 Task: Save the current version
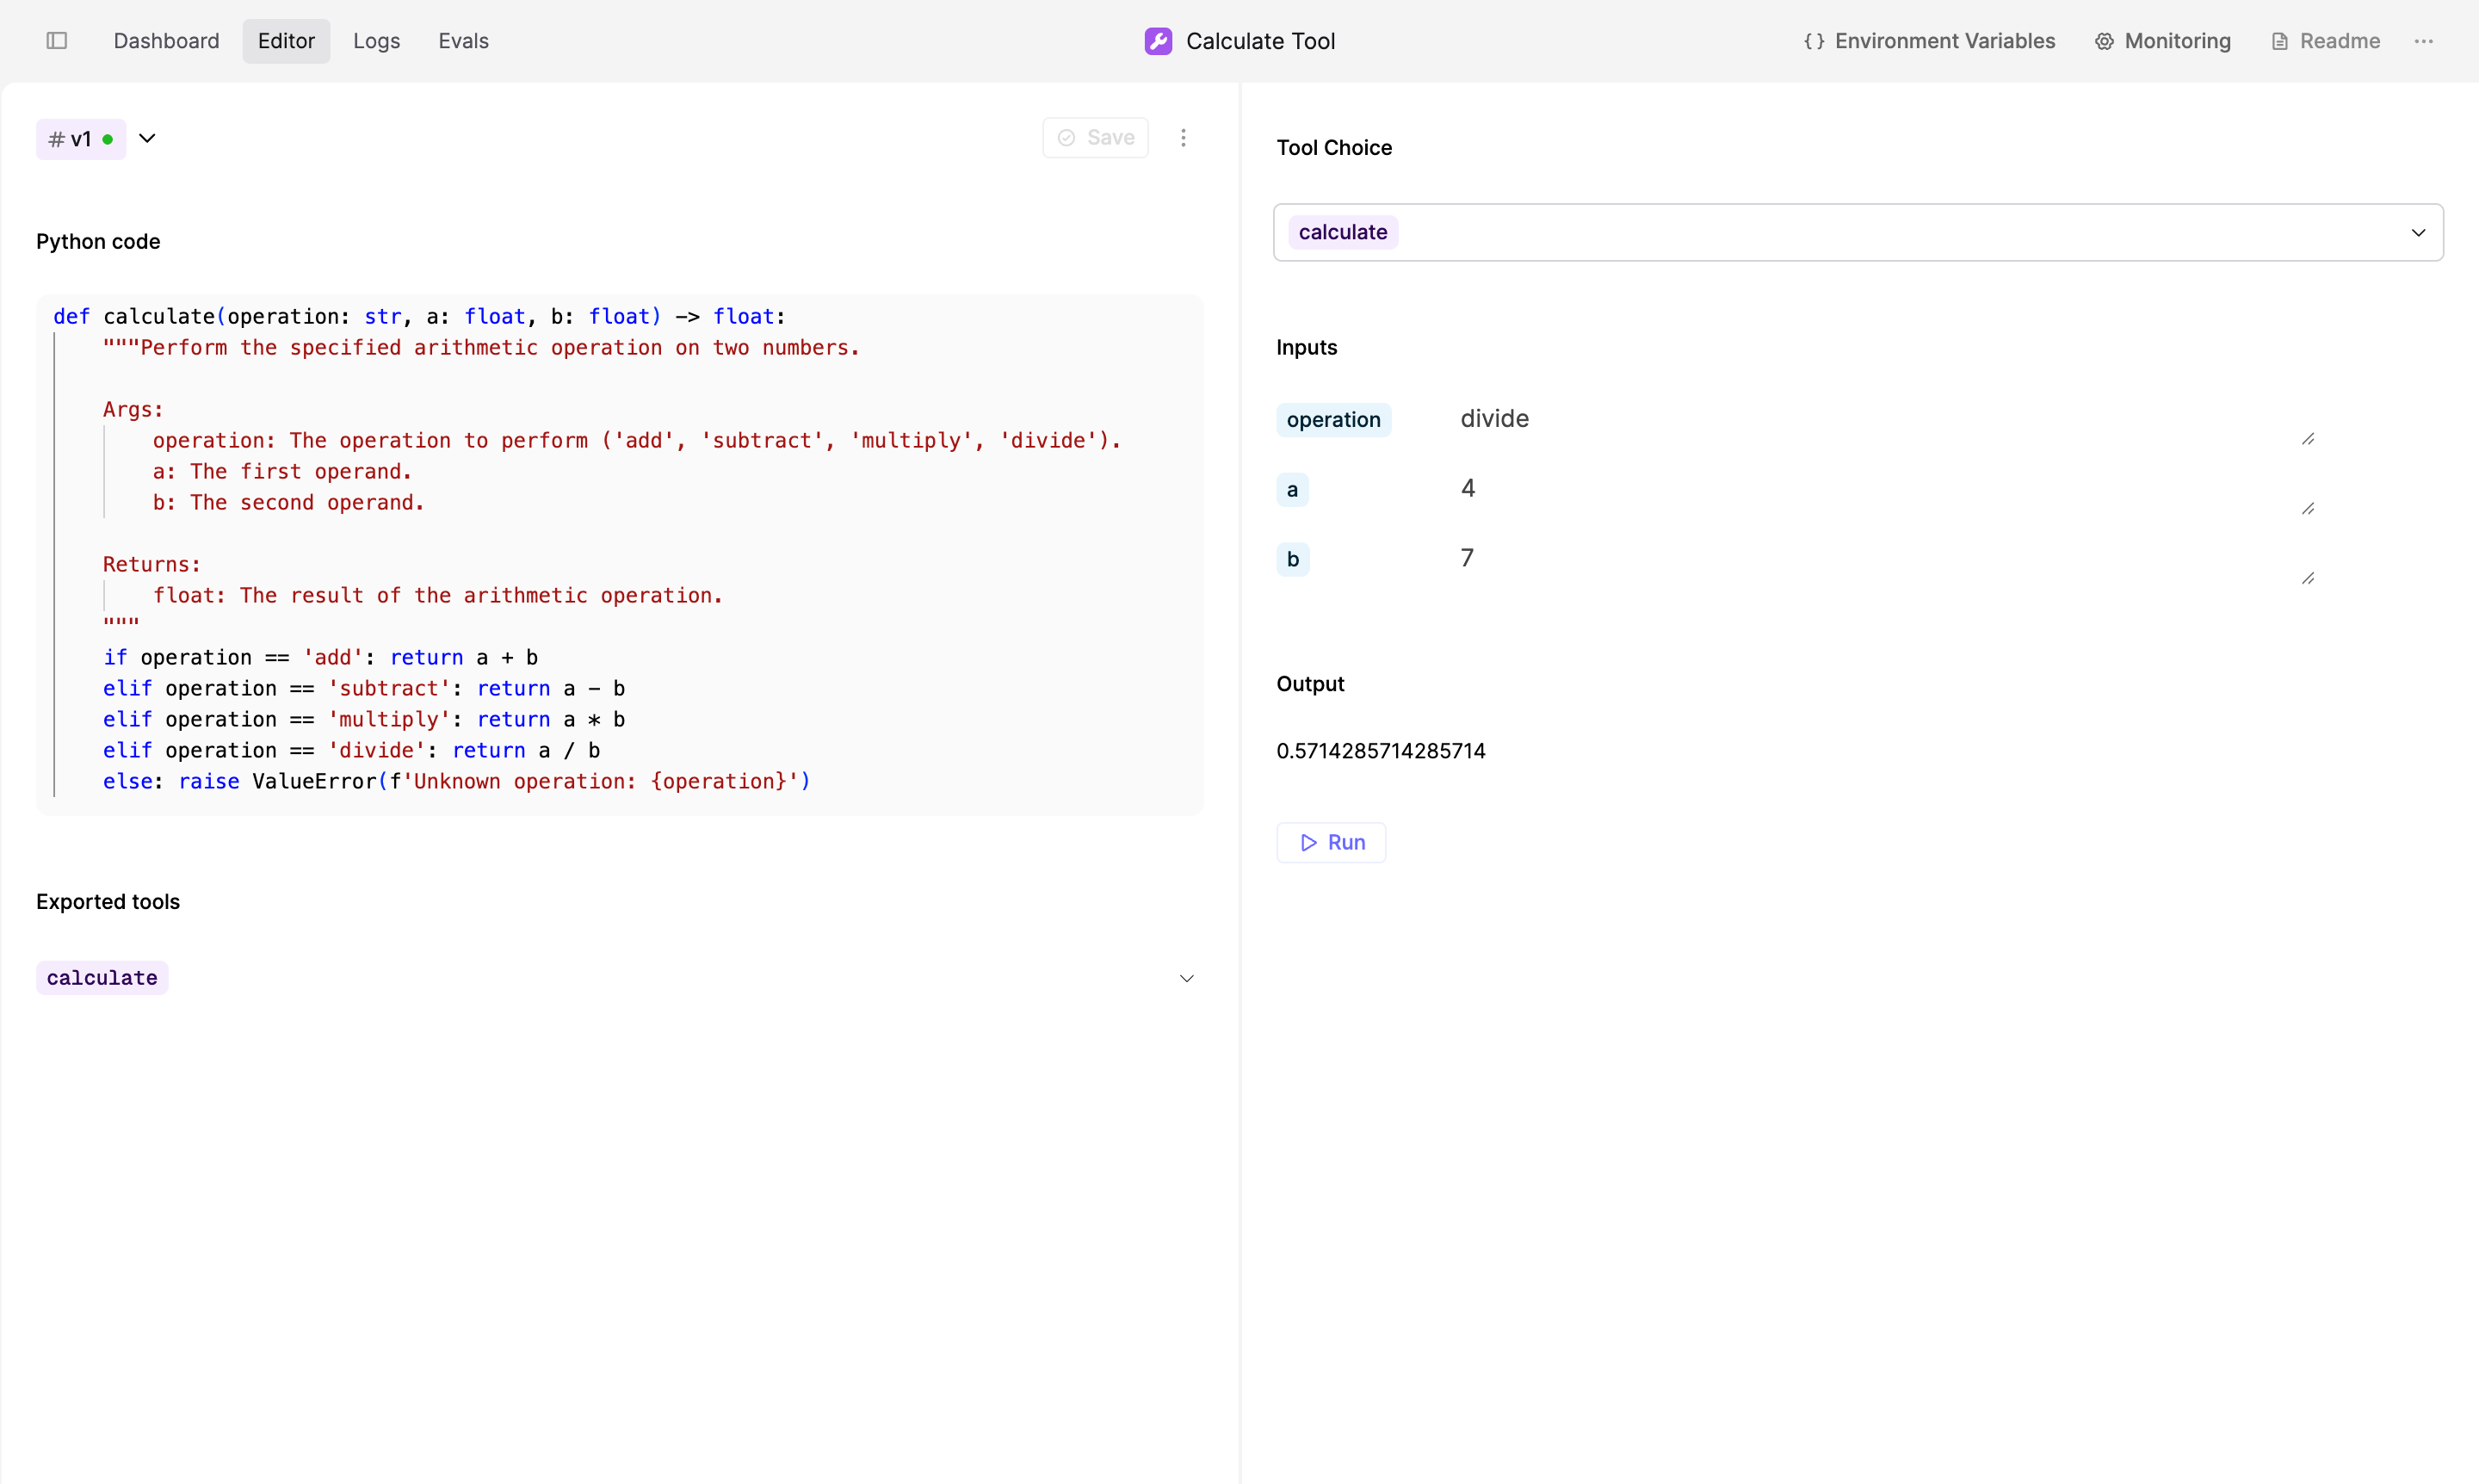[x=1095, y=138]
